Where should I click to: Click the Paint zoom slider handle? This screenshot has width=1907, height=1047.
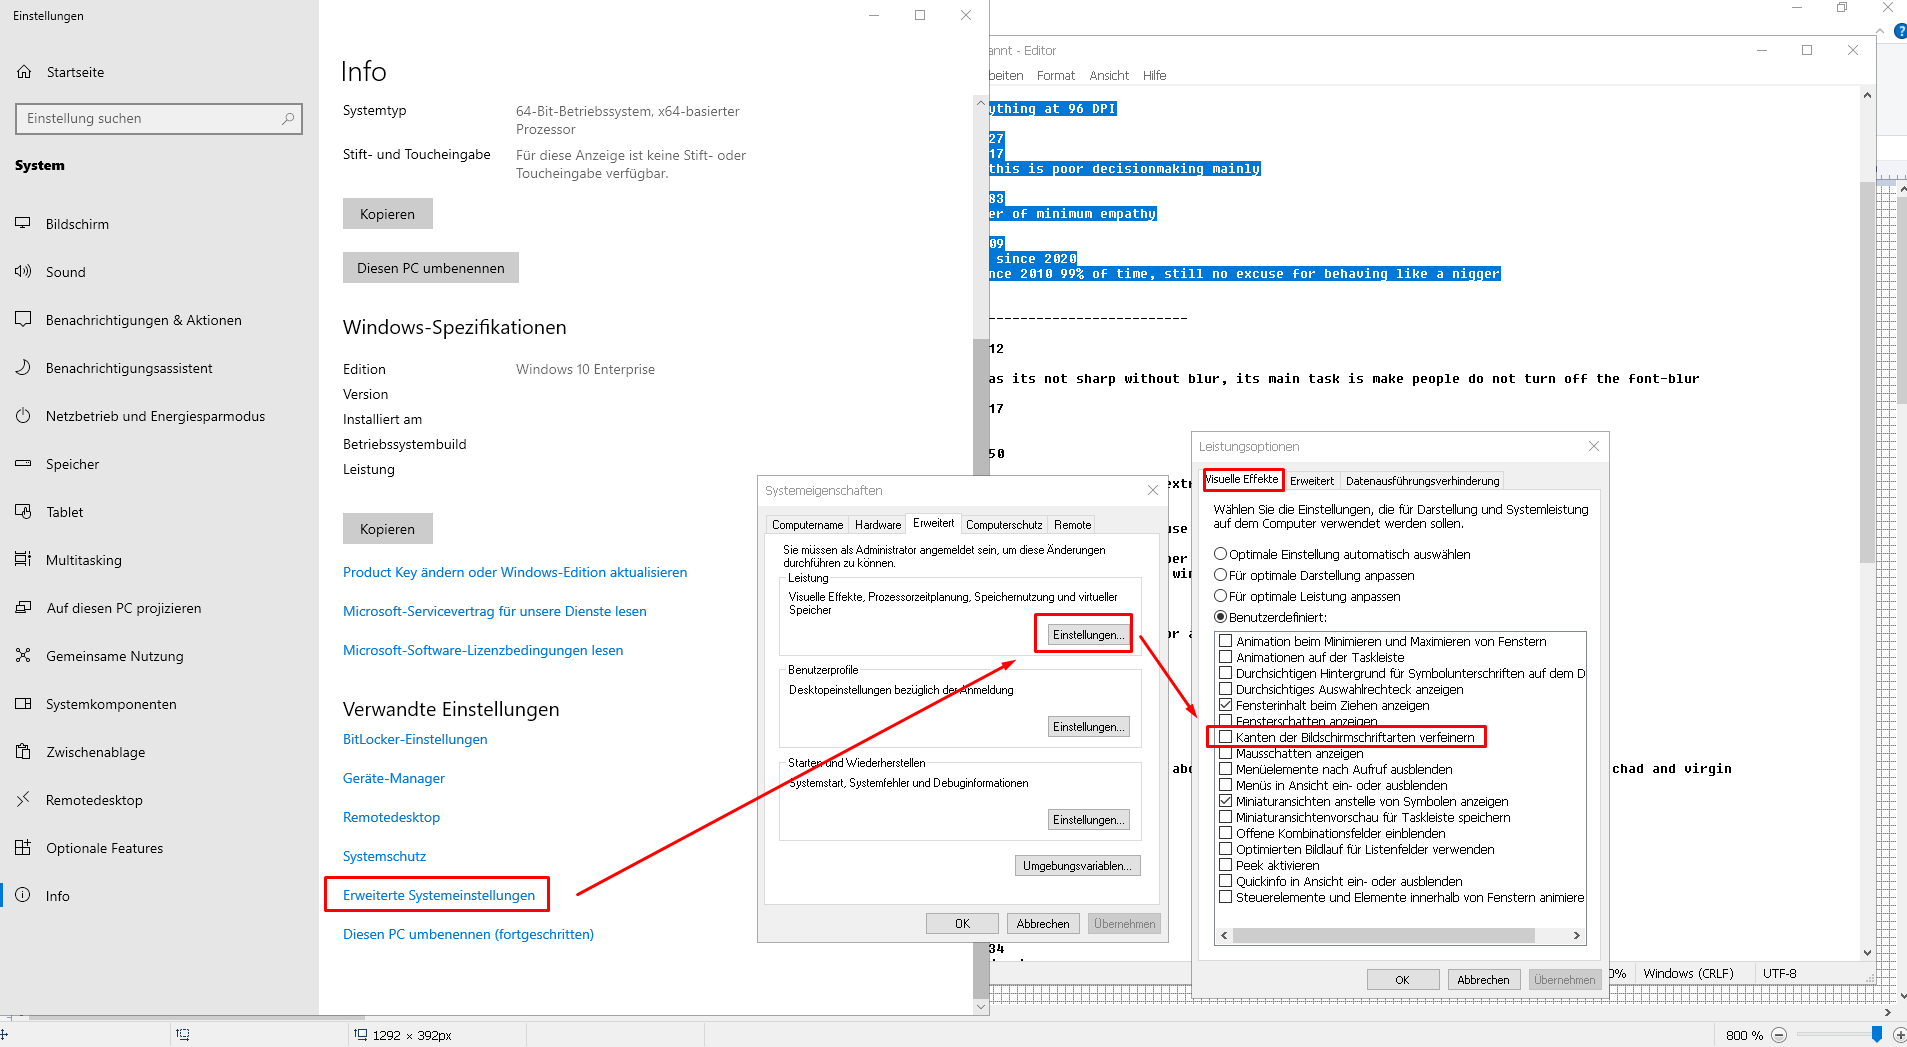[1877, 1034]
